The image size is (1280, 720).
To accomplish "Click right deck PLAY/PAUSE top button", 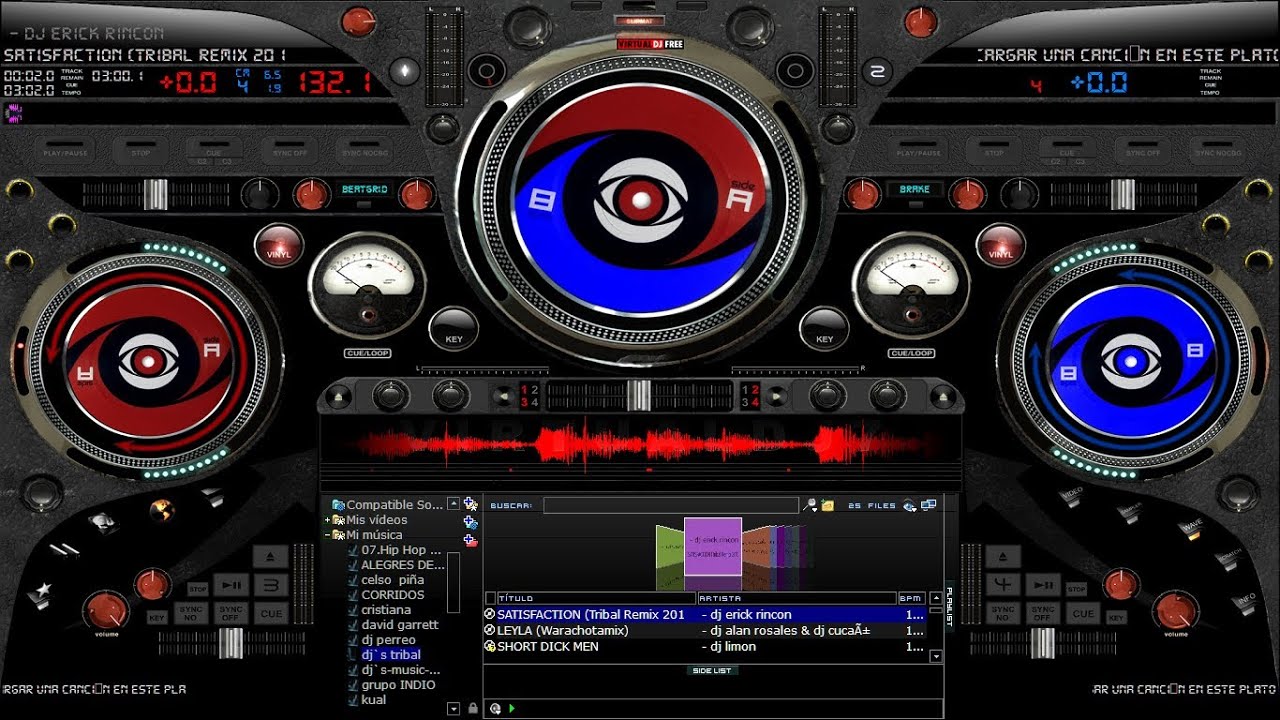I will point(918,152).
